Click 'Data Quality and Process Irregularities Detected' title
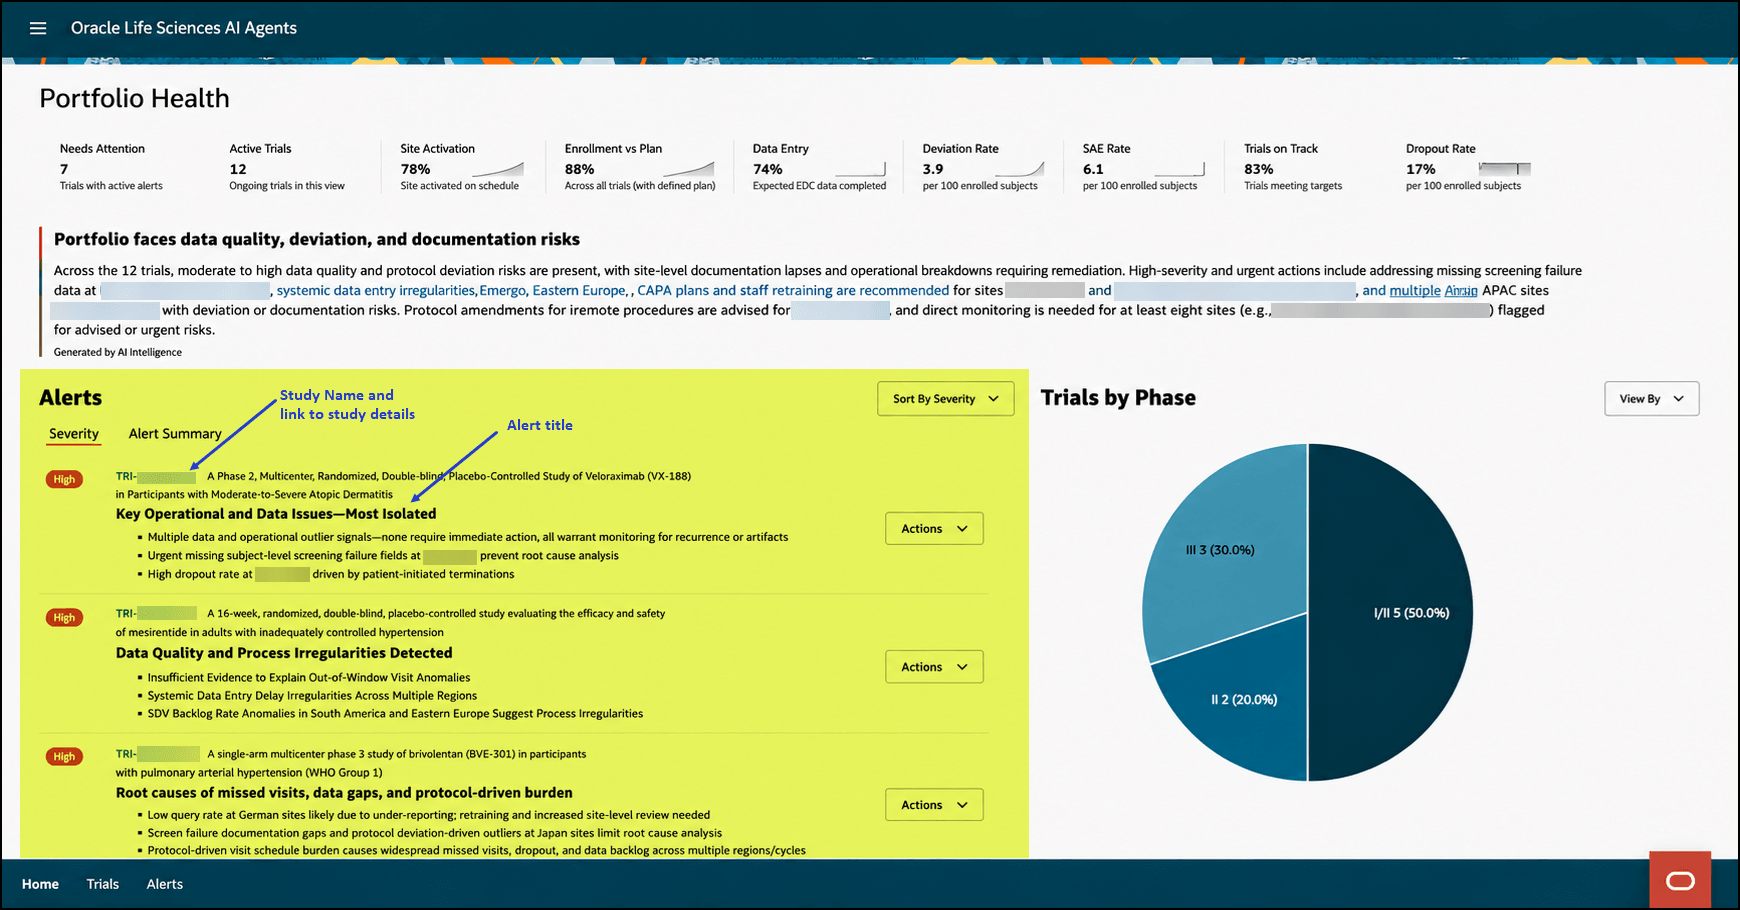Viewport: 1740px width, 910px height. [x=284, y=653]
